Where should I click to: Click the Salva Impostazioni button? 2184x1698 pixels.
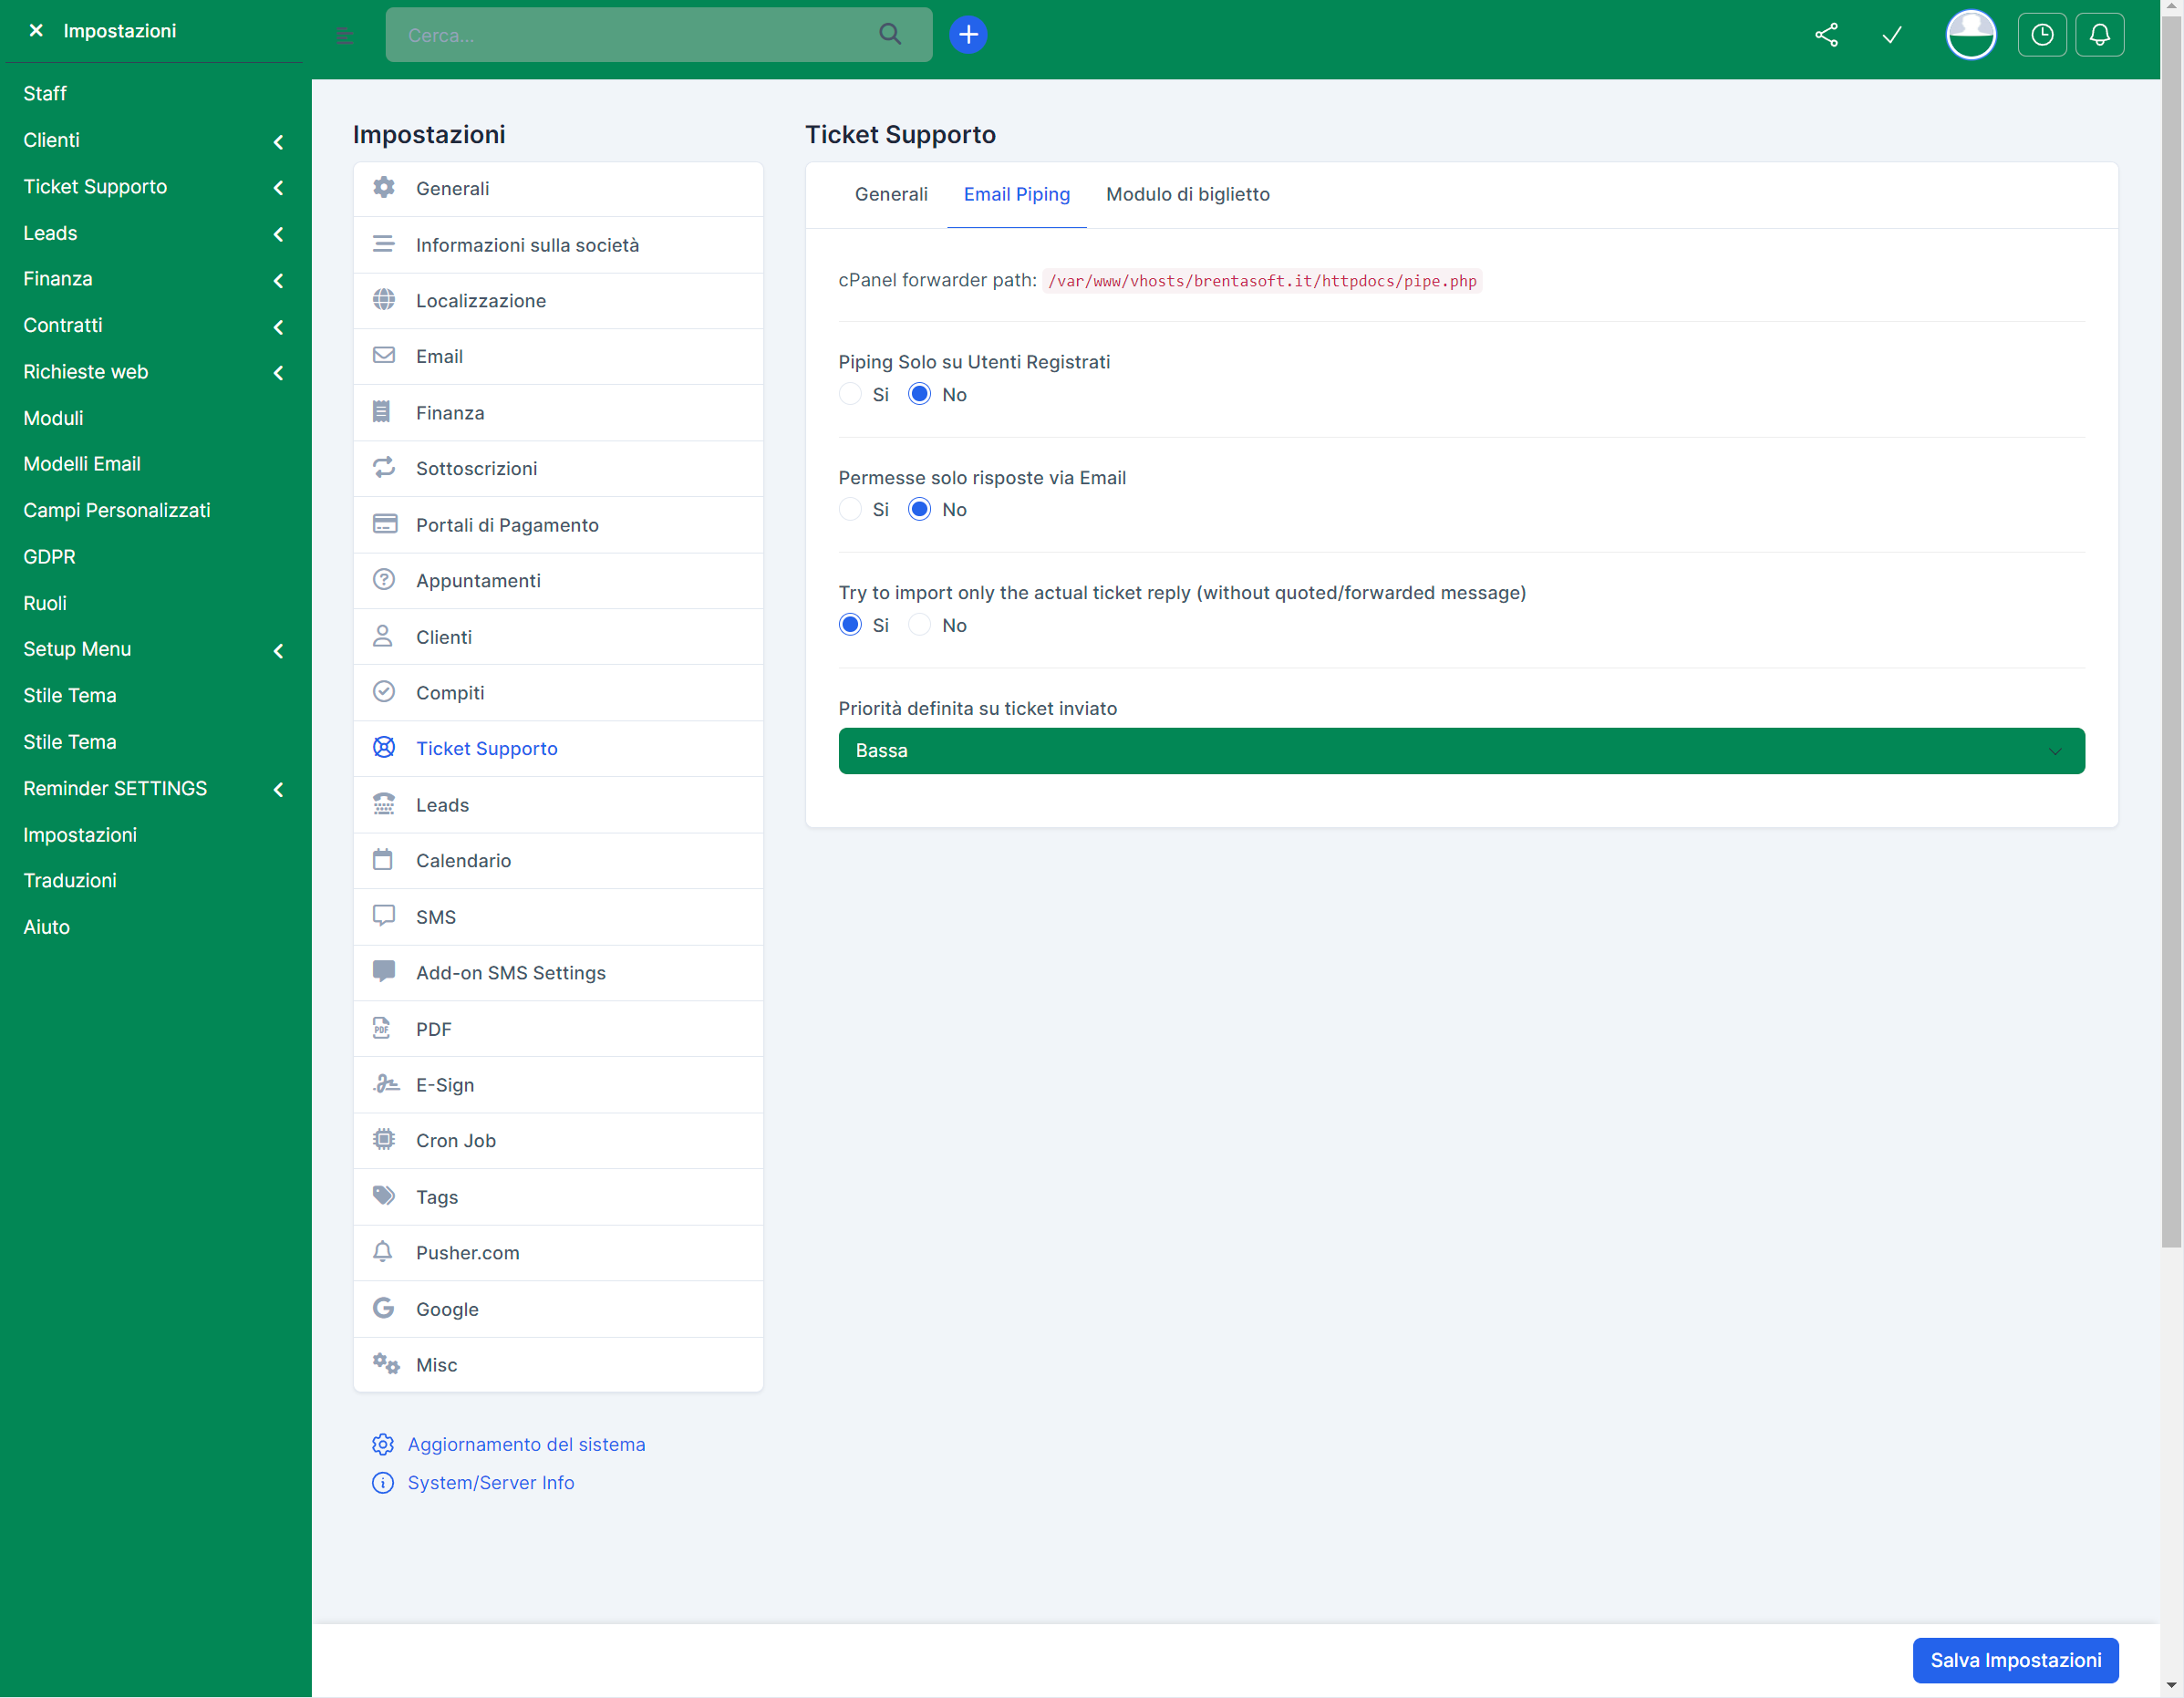point(2014,1660)
